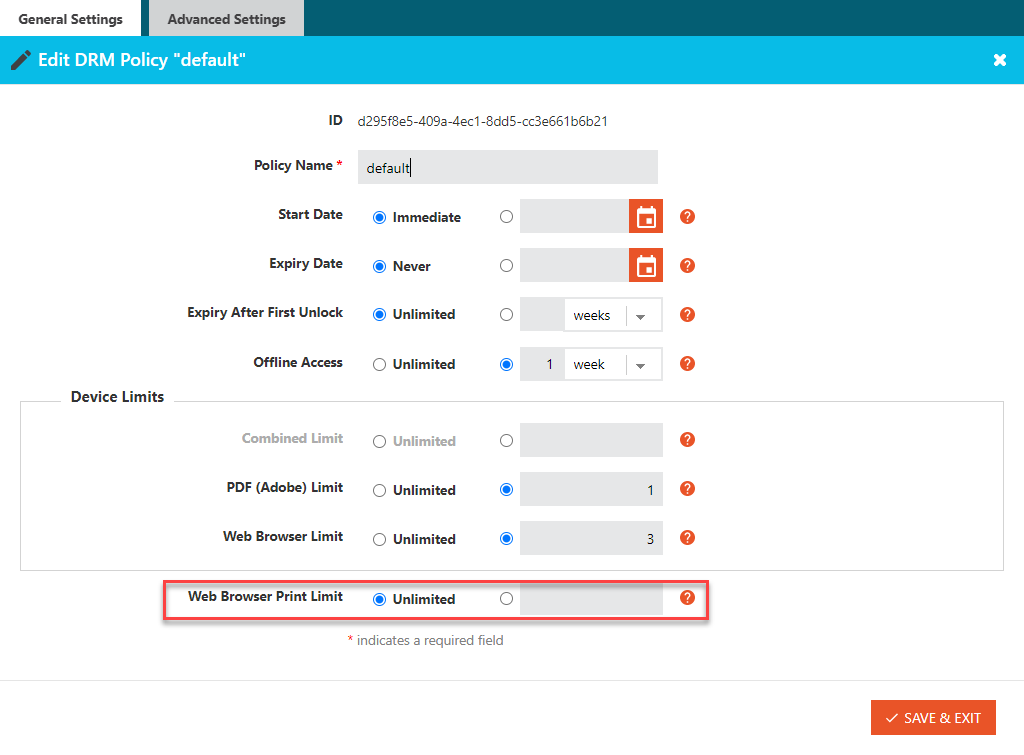
Task: Click the PDF (Adobe) Limit value field
Action: 592,489
